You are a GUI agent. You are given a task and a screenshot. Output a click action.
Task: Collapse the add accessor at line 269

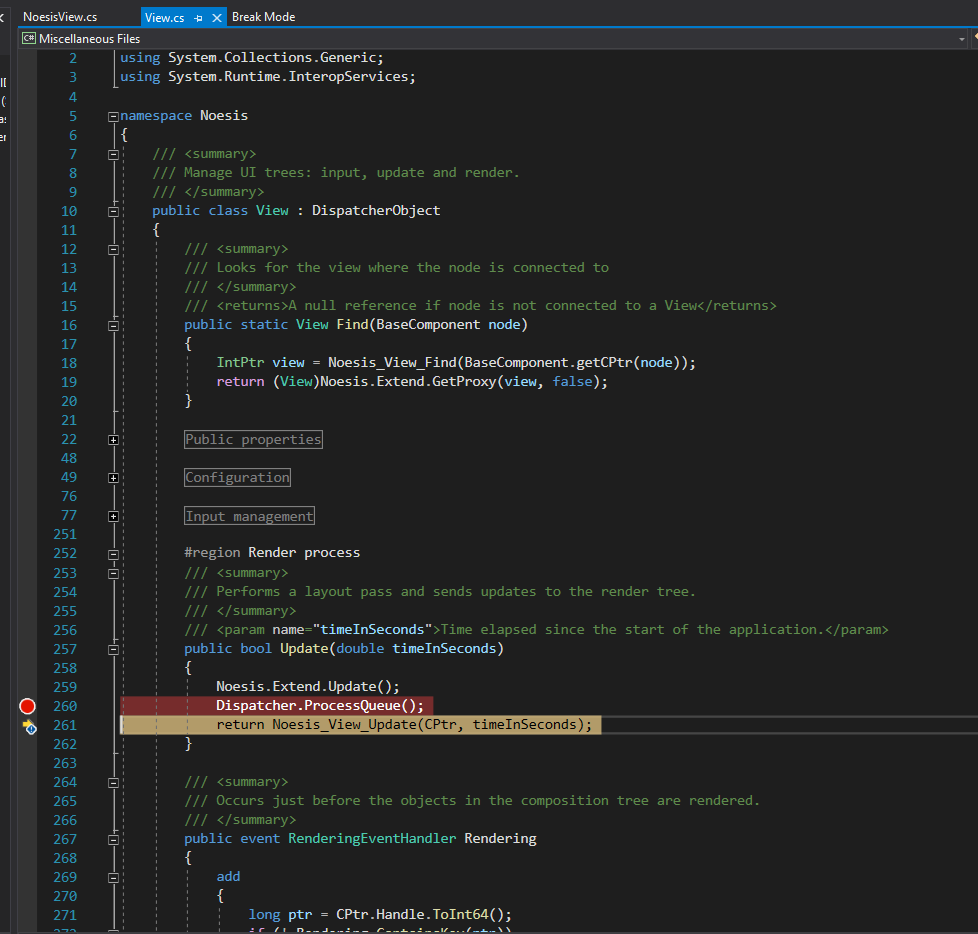coord(114,878)
